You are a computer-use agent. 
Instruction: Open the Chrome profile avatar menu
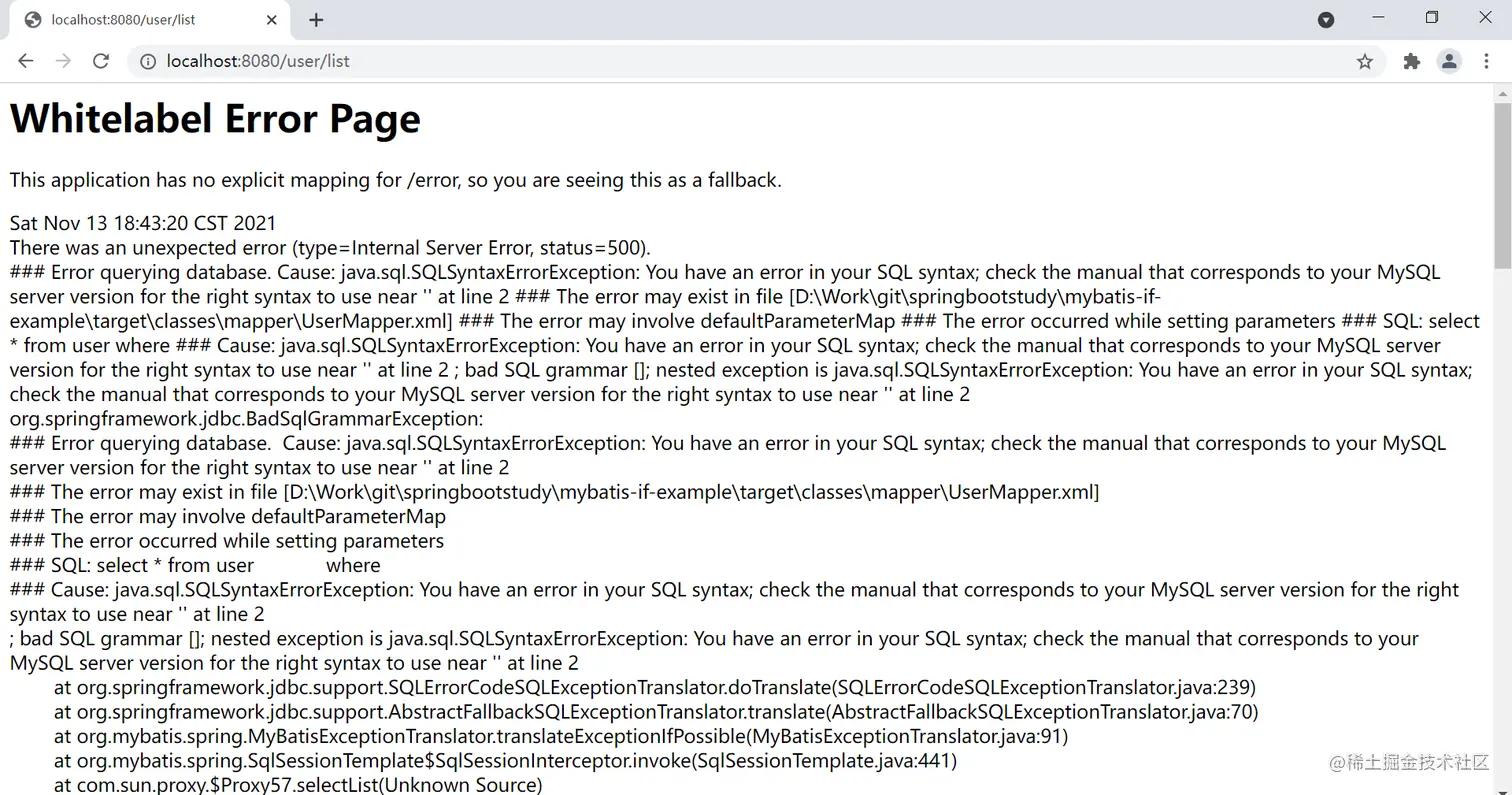pyautogui.click(x=1449, y=61)
